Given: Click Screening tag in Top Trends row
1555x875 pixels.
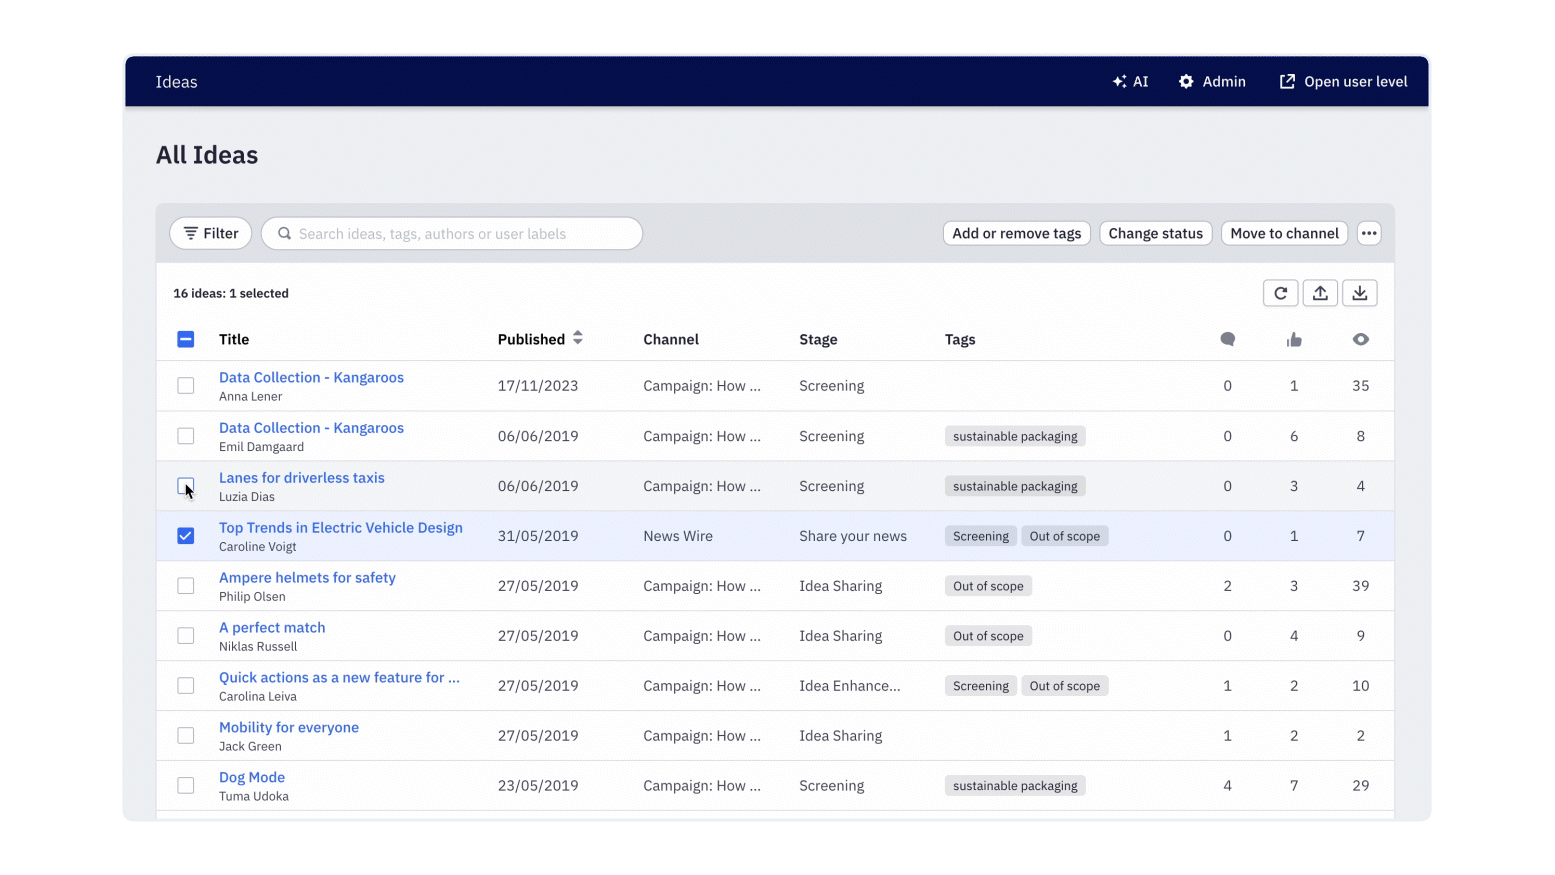Looking at the screenshot, I should click(981, 536).
